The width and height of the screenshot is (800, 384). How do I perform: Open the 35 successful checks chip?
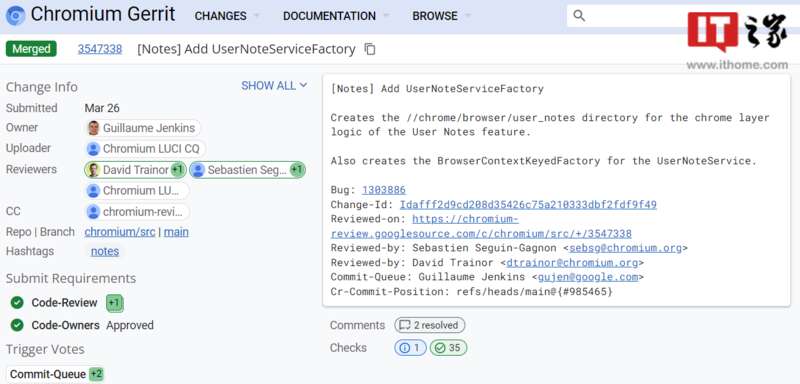[448, 348]
